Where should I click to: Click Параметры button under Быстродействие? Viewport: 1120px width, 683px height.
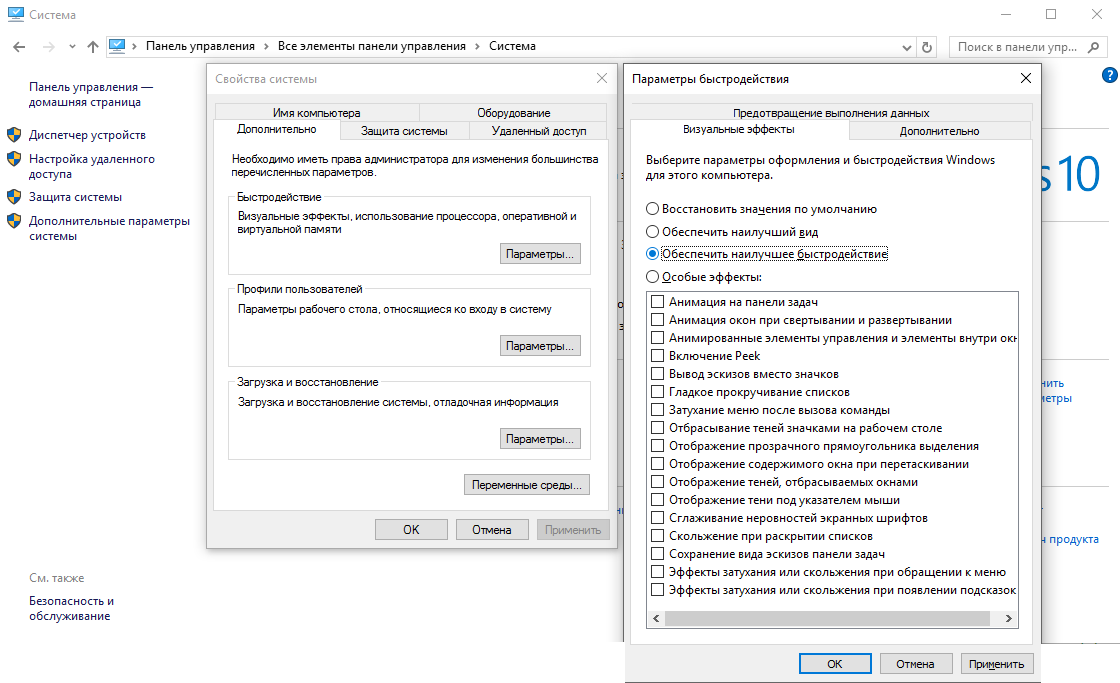540,254
